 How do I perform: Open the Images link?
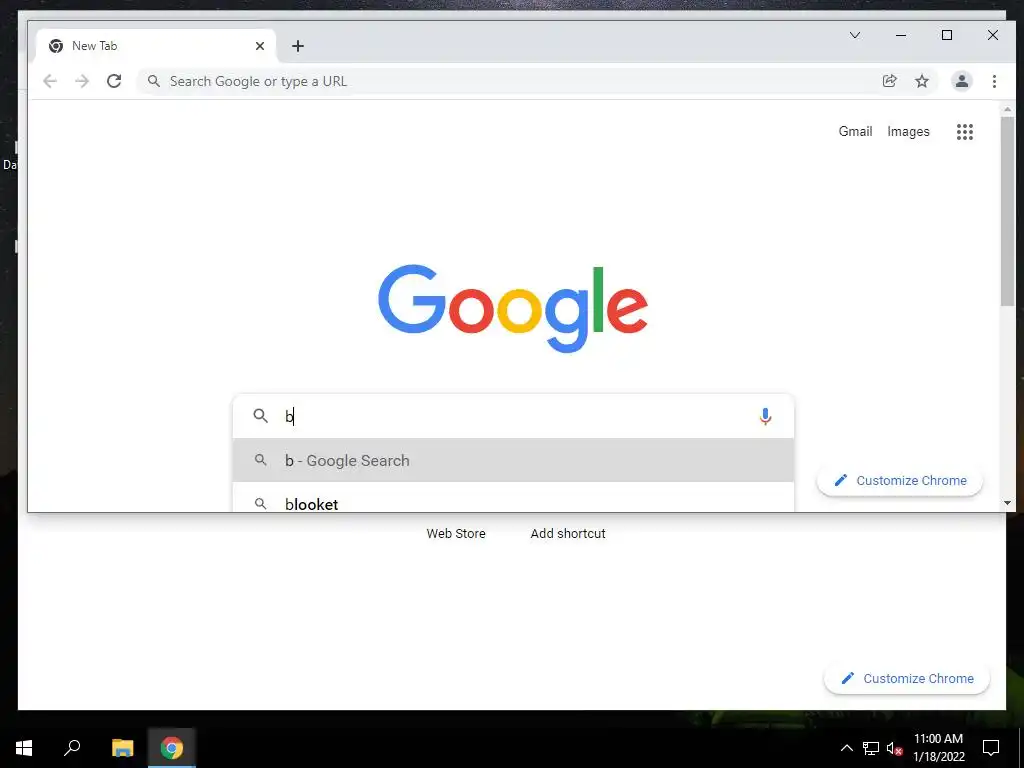(908, 132)
